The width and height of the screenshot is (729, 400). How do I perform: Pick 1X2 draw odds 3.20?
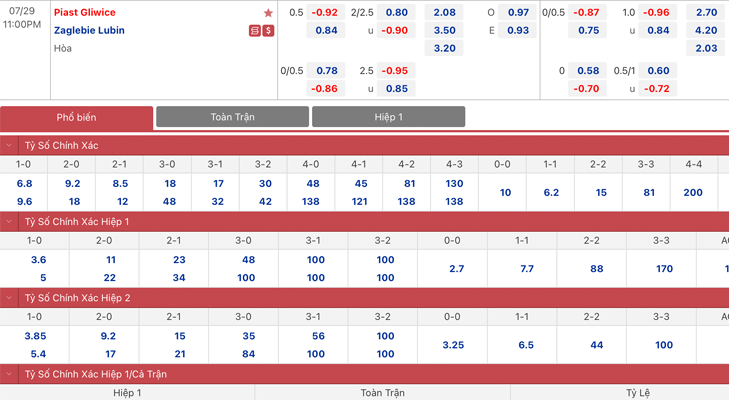coord(444,48)
